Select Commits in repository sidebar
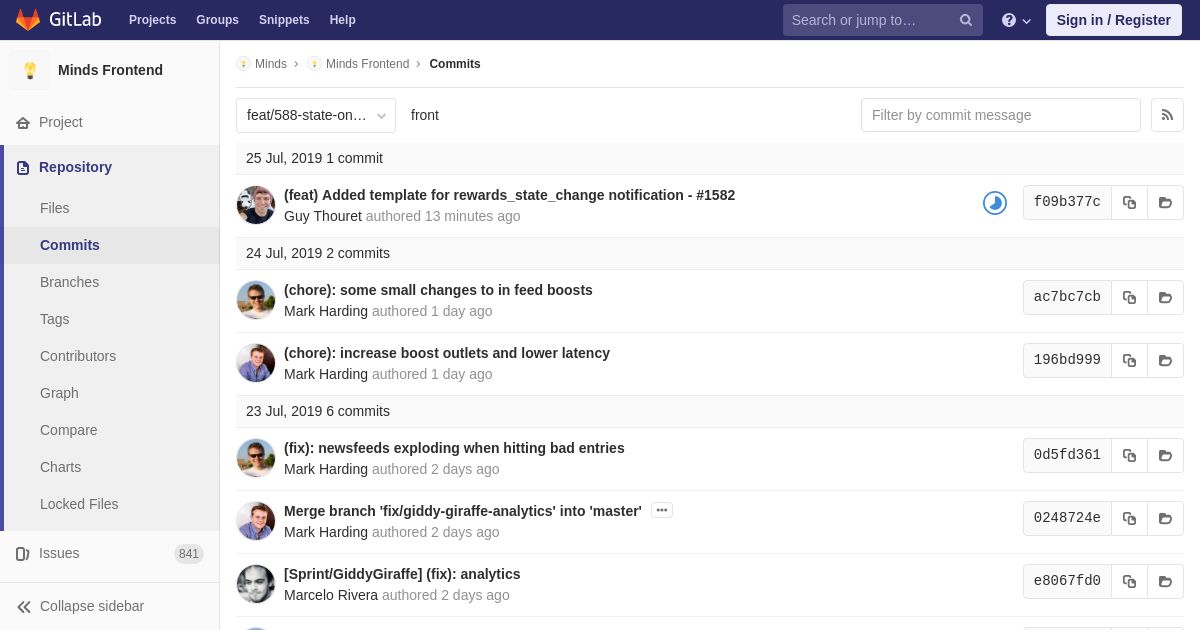 (70, 245)
